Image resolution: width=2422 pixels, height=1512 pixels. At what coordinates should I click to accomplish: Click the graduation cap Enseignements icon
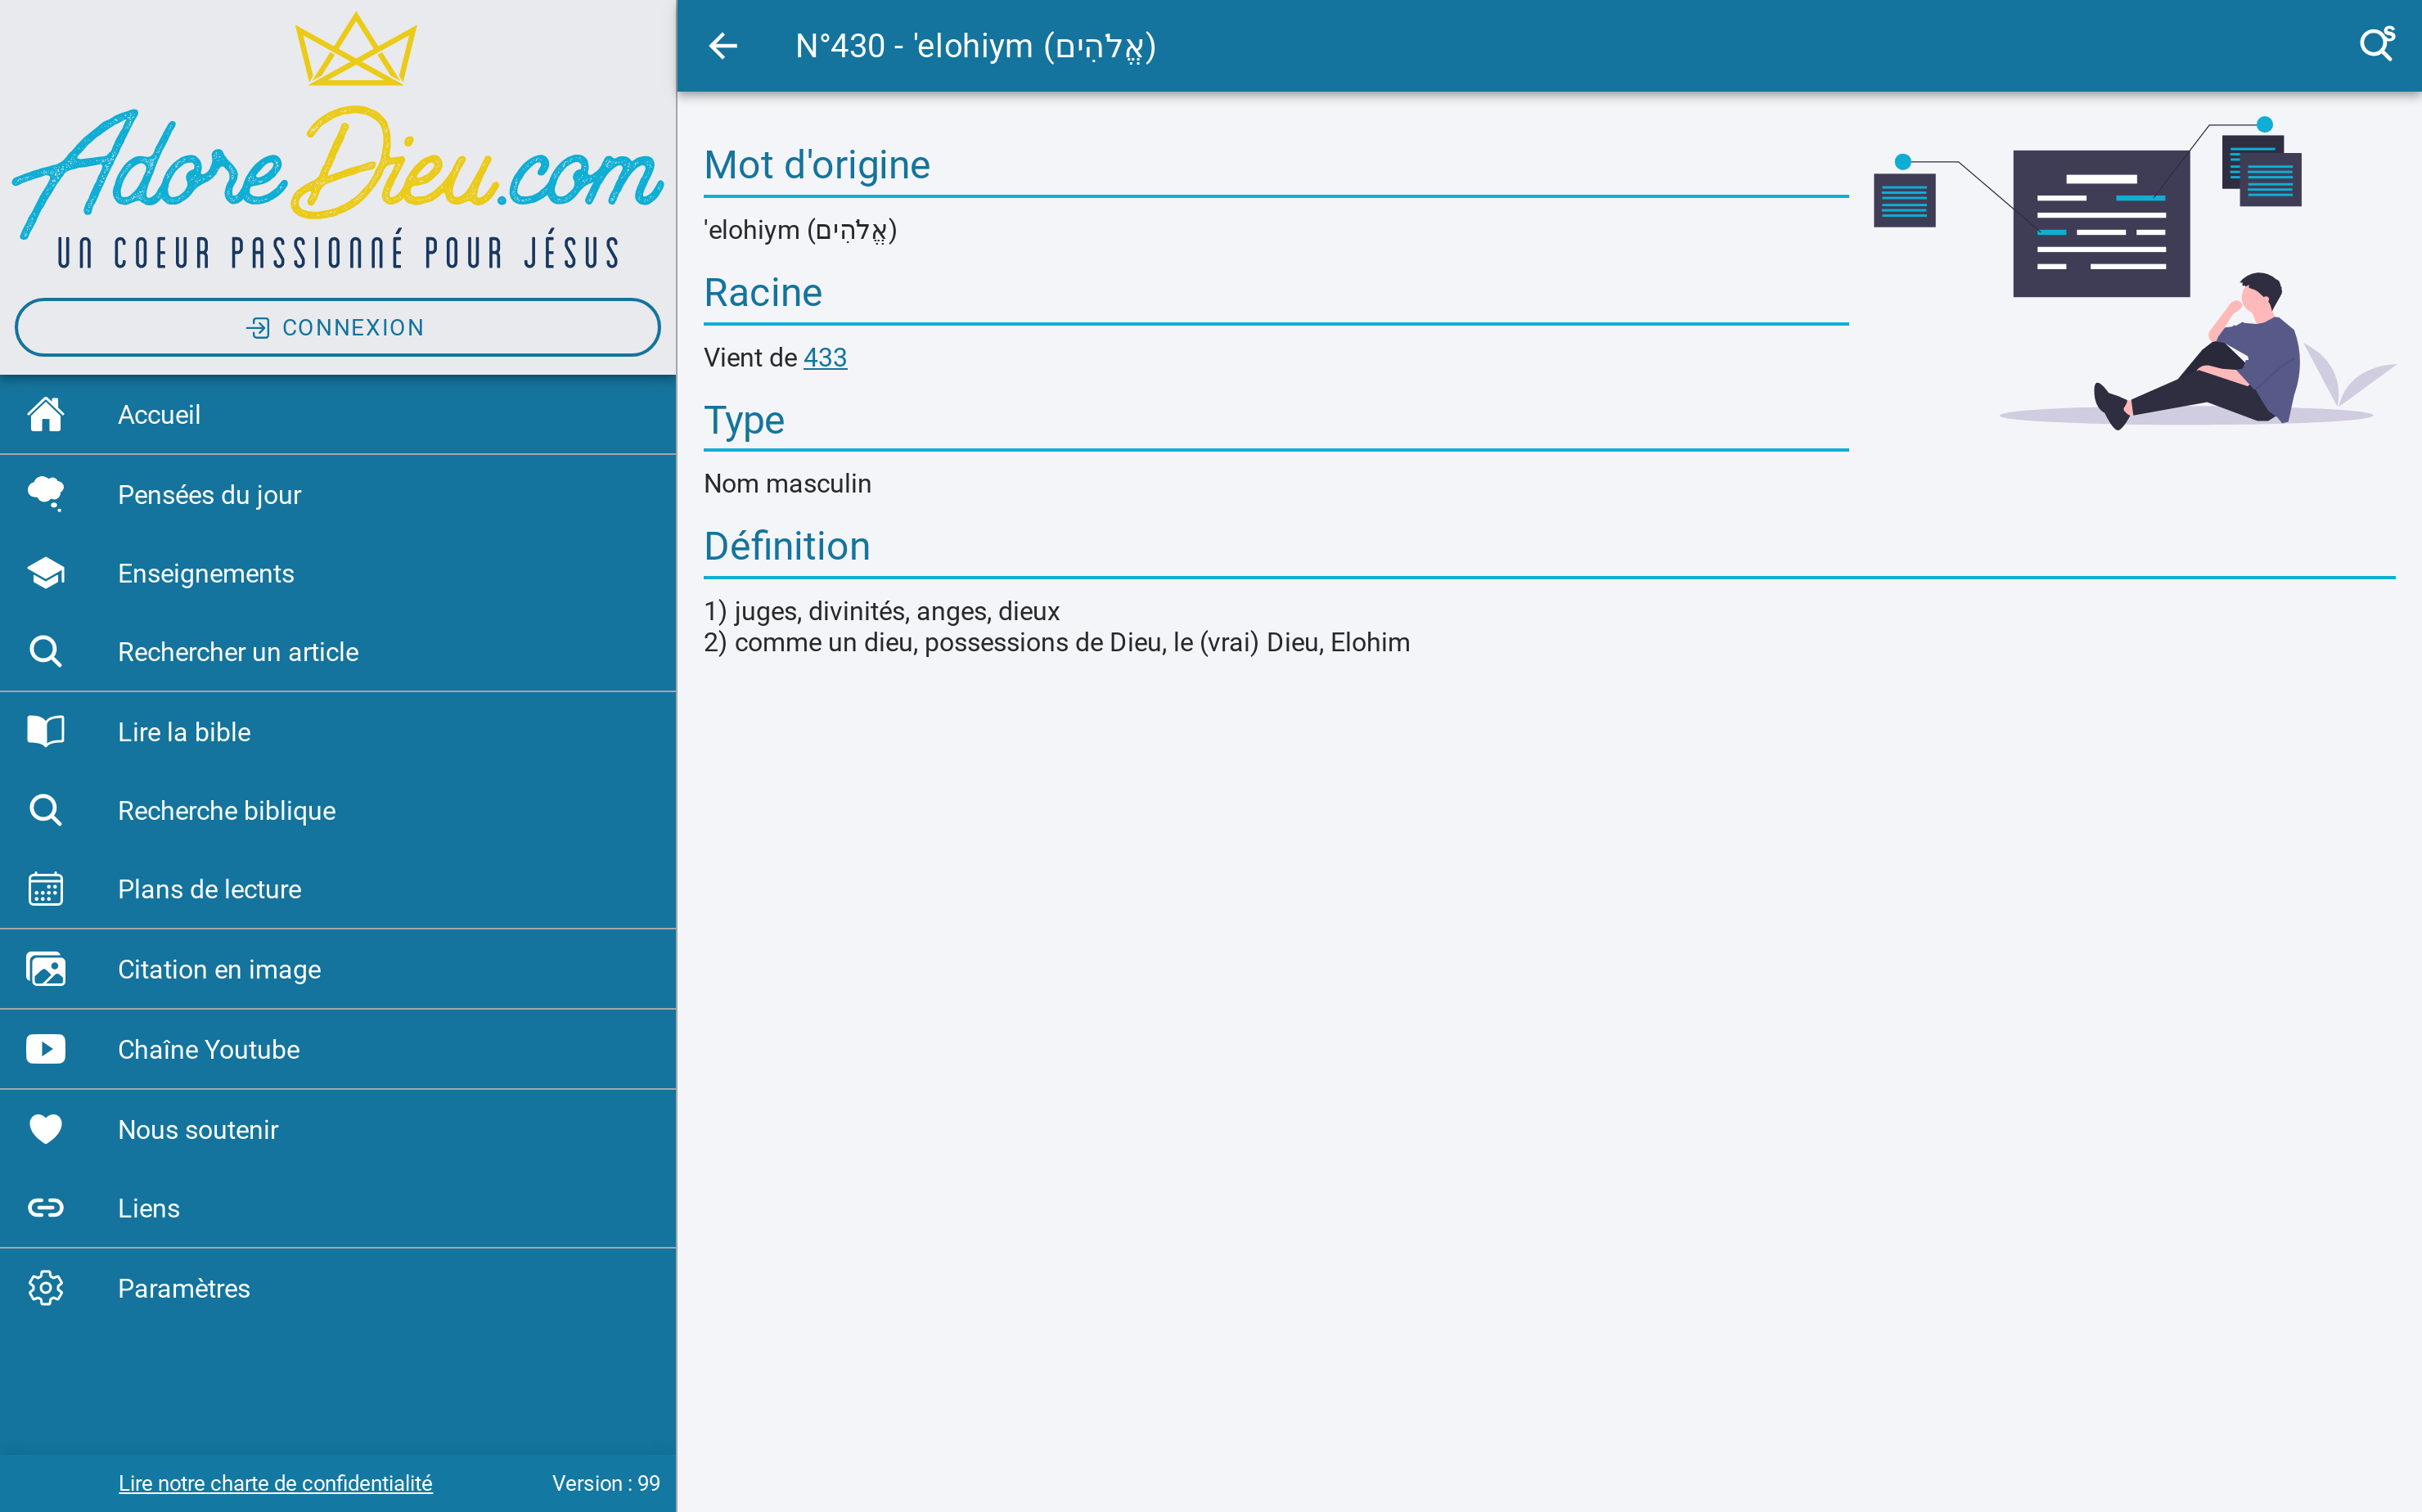pos(46,573)
